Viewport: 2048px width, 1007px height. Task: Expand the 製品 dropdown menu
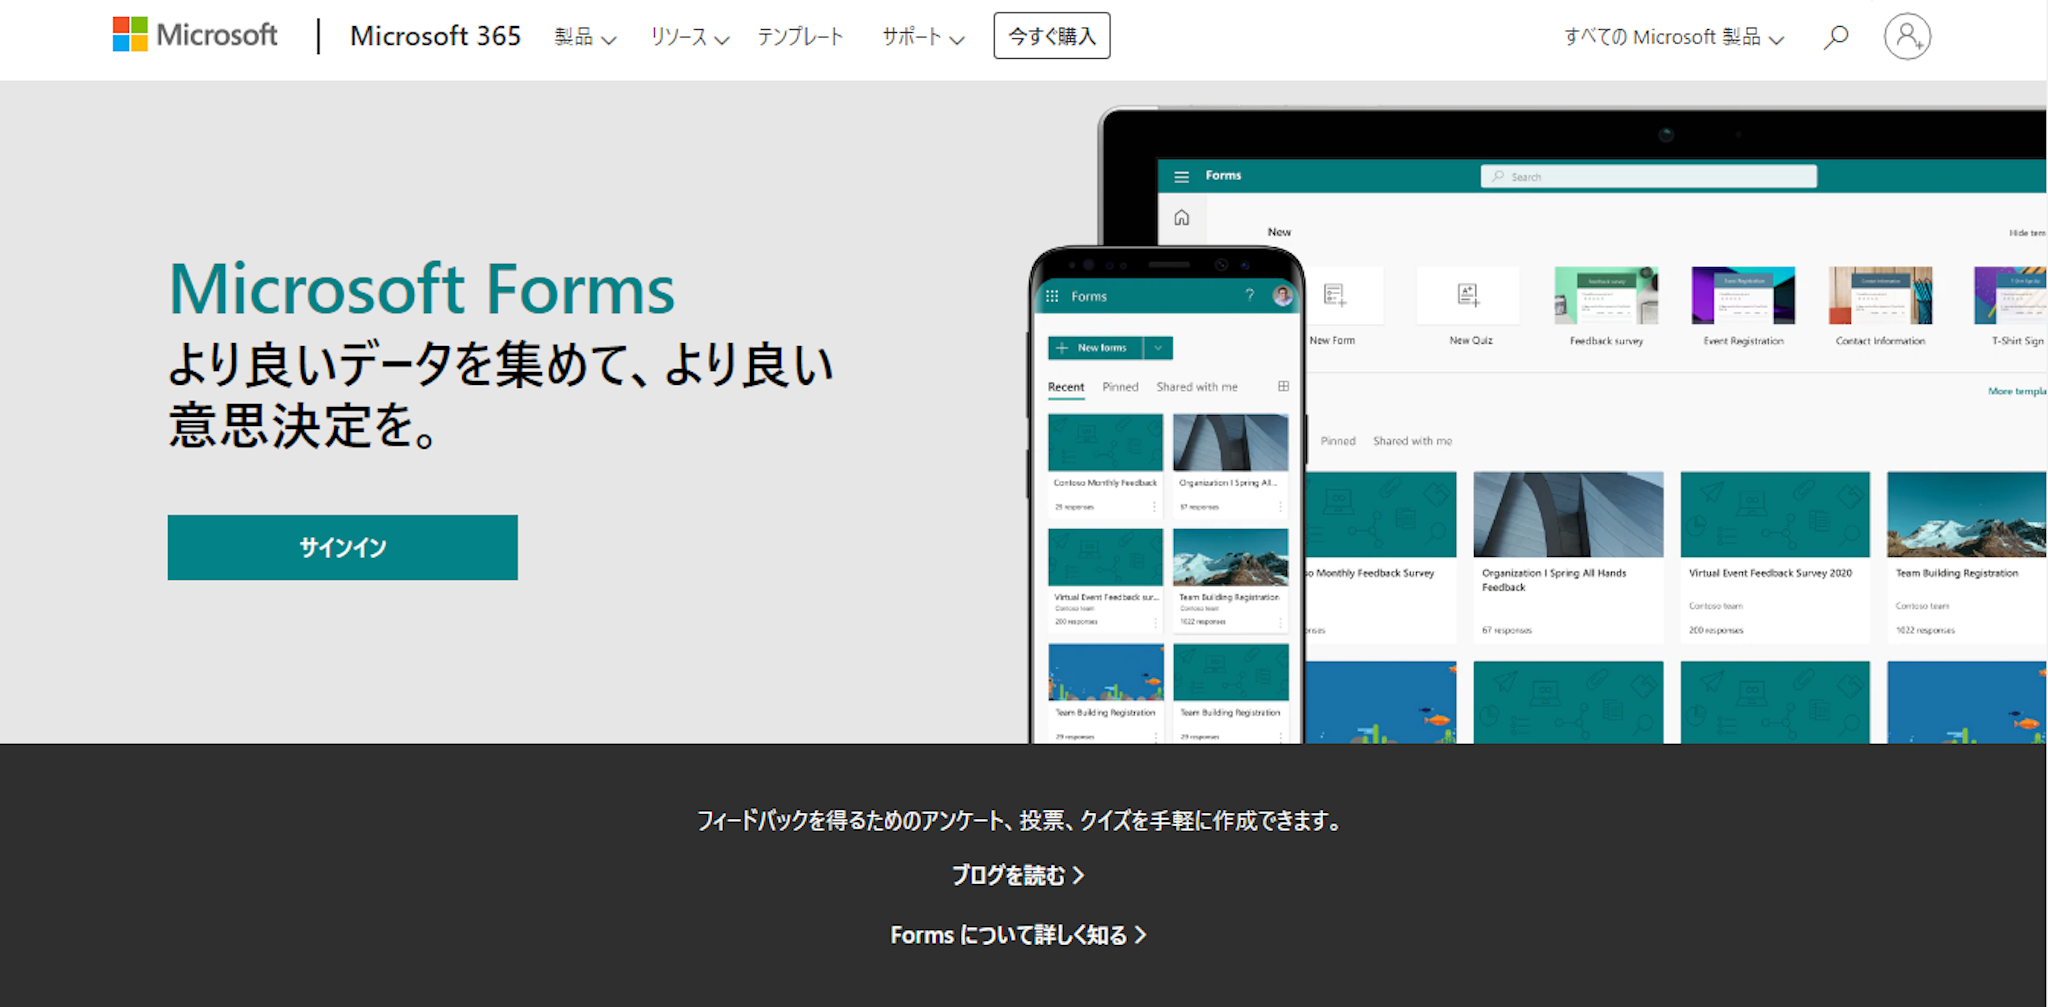[585, 37]
